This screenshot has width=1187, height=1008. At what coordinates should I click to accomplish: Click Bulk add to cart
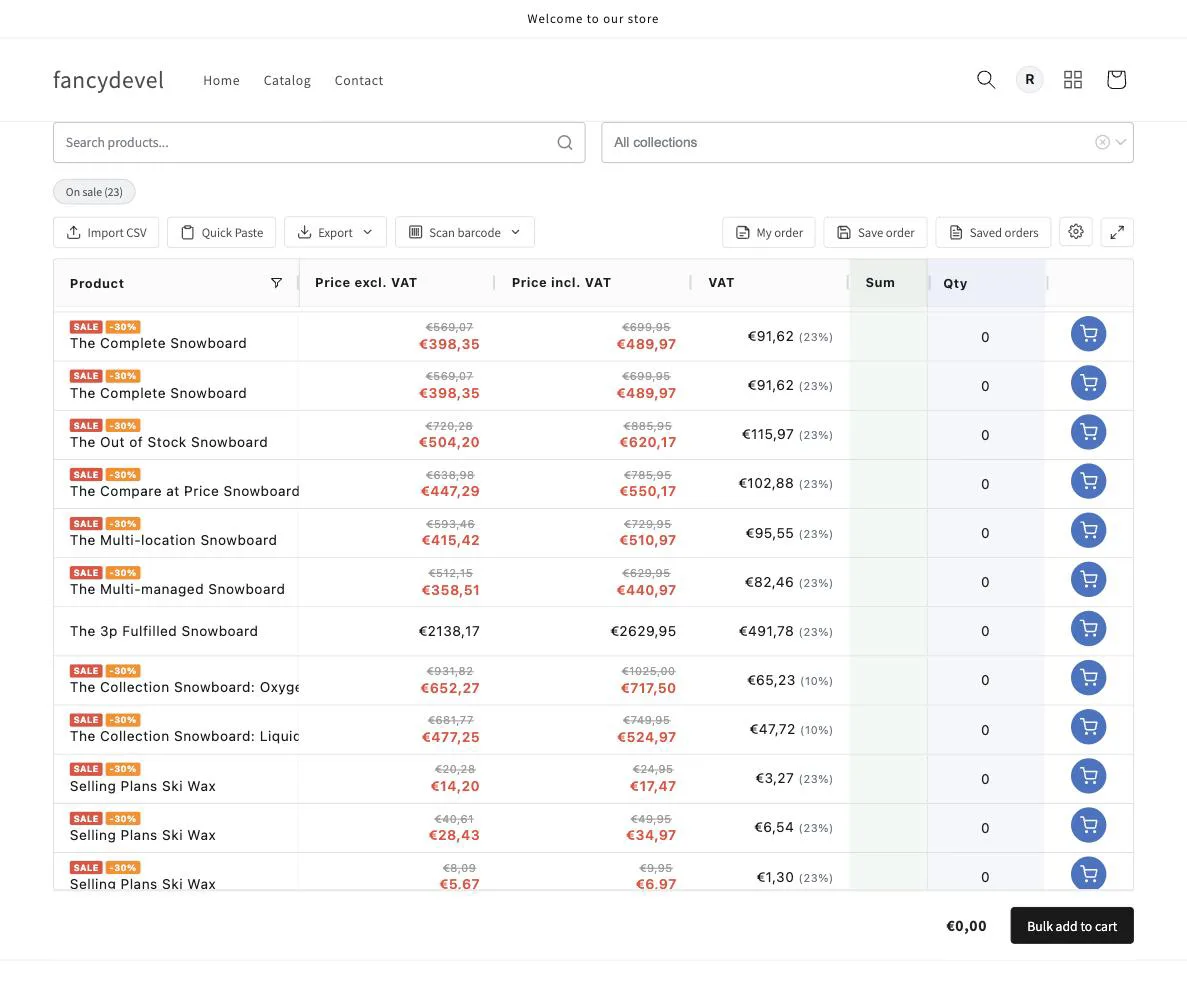[1071, 926]
